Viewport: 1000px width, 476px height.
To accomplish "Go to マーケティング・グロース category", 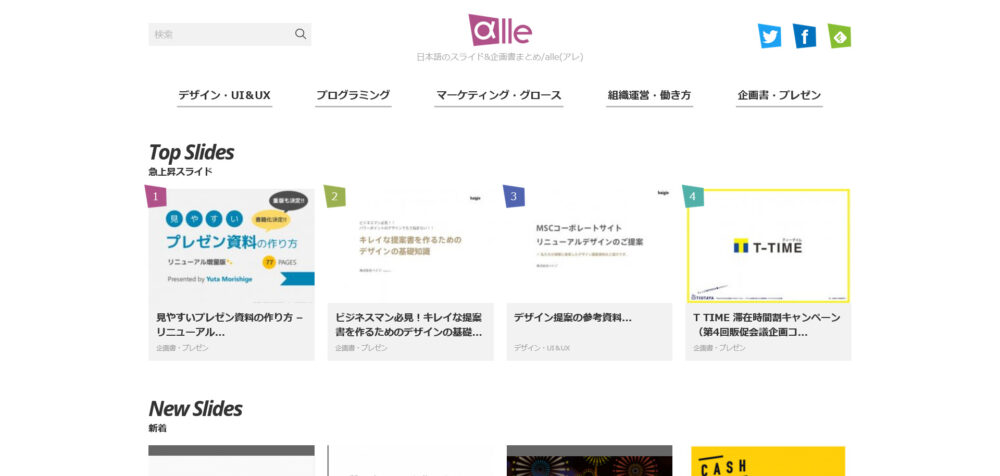I will 499,96.
